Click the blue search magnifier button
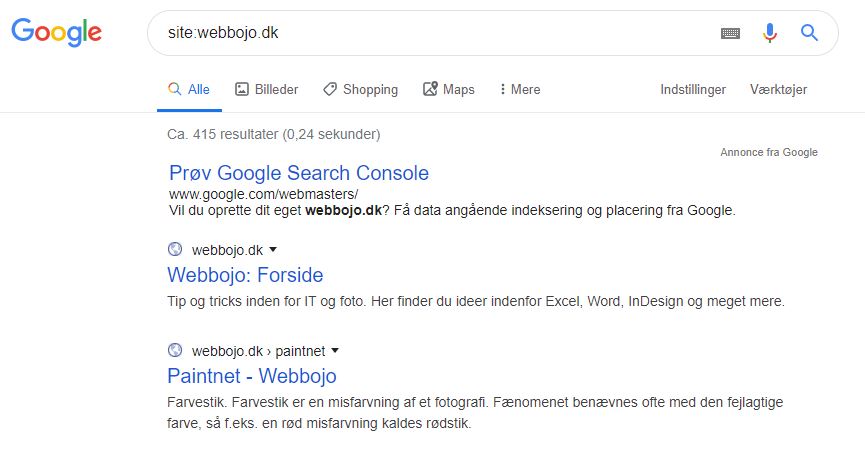Screen dimensions: 865x449 (x=809, y=33)
